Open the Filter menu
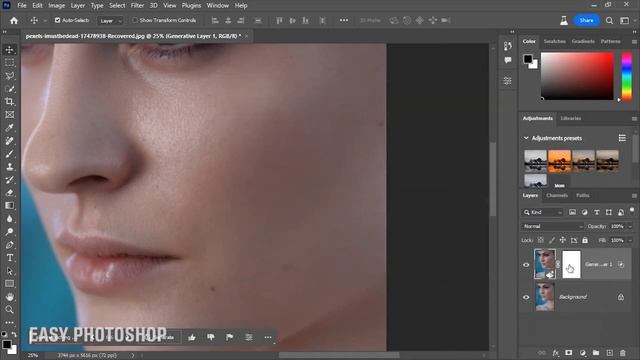 click(137, 5)
